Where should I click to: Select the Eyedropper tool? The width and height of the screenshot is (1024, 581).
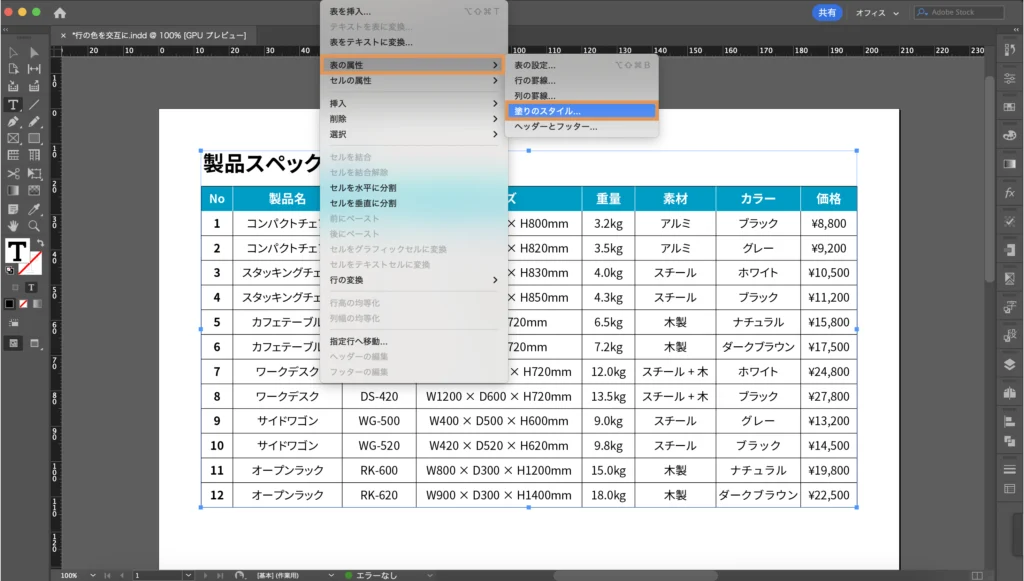pos(34,208)
